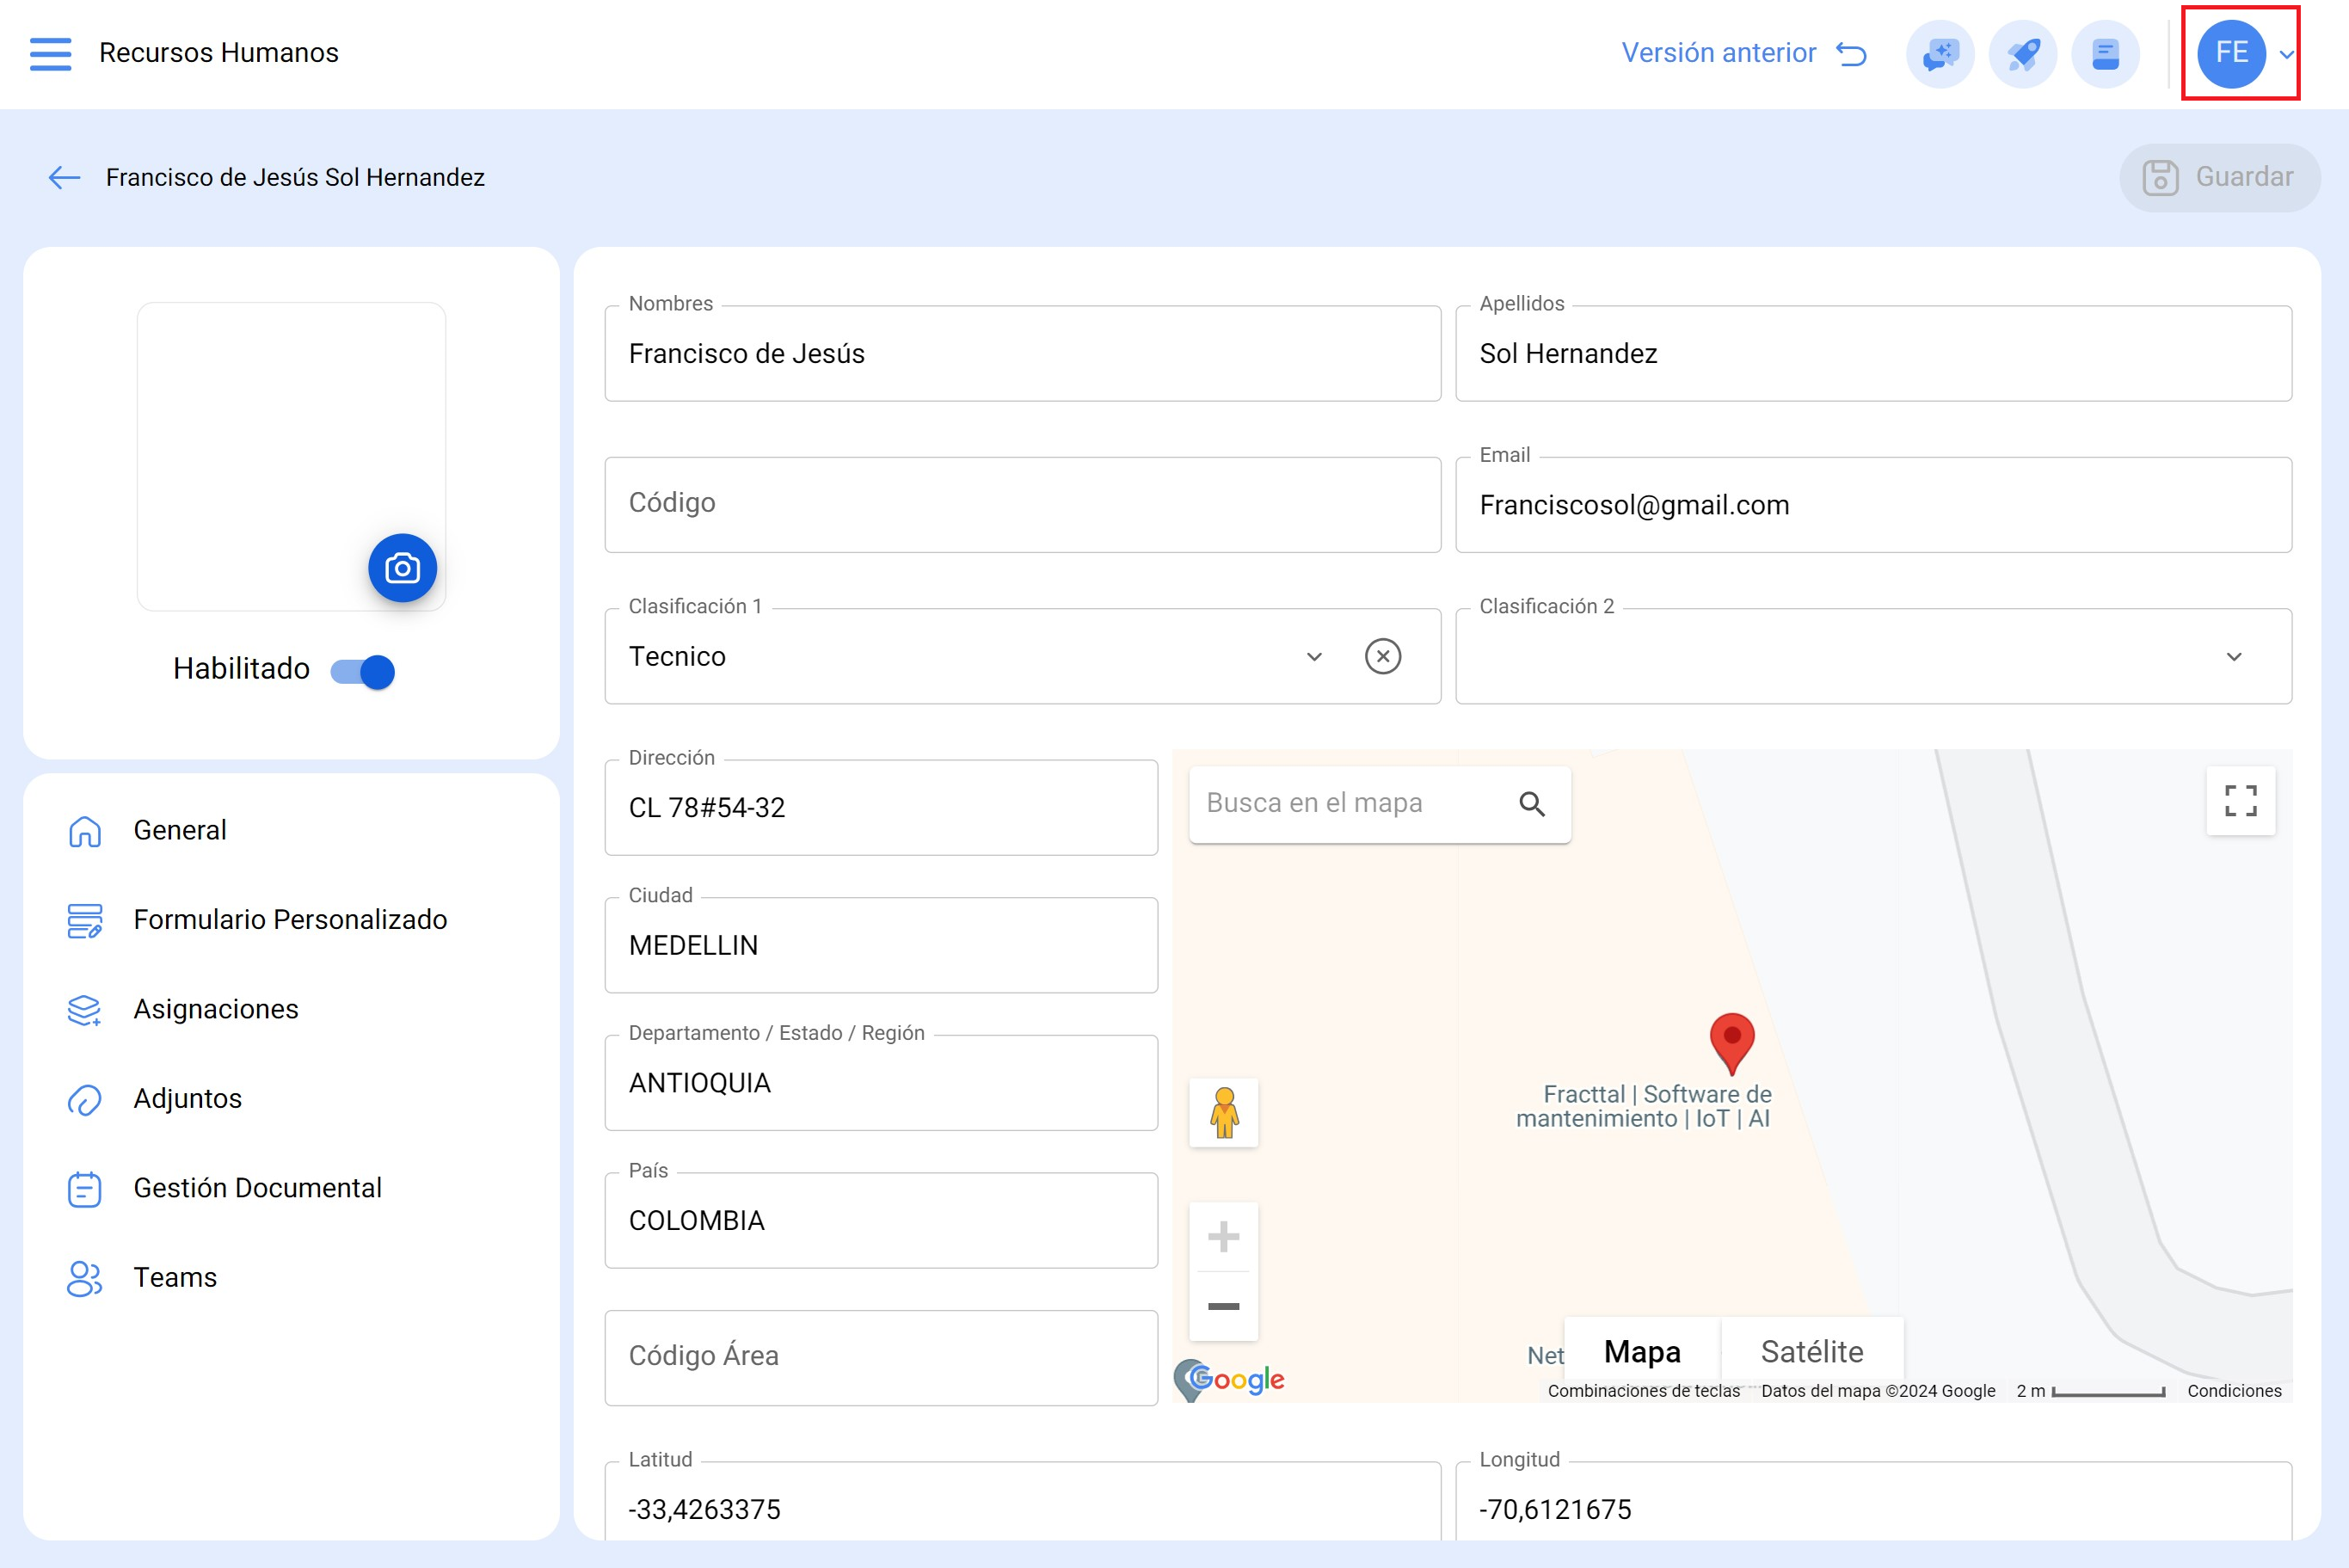Open the Gestión Documental section
Image resolution: width=2349 pixels, height=1568 pixels.
pos(257,1188)
